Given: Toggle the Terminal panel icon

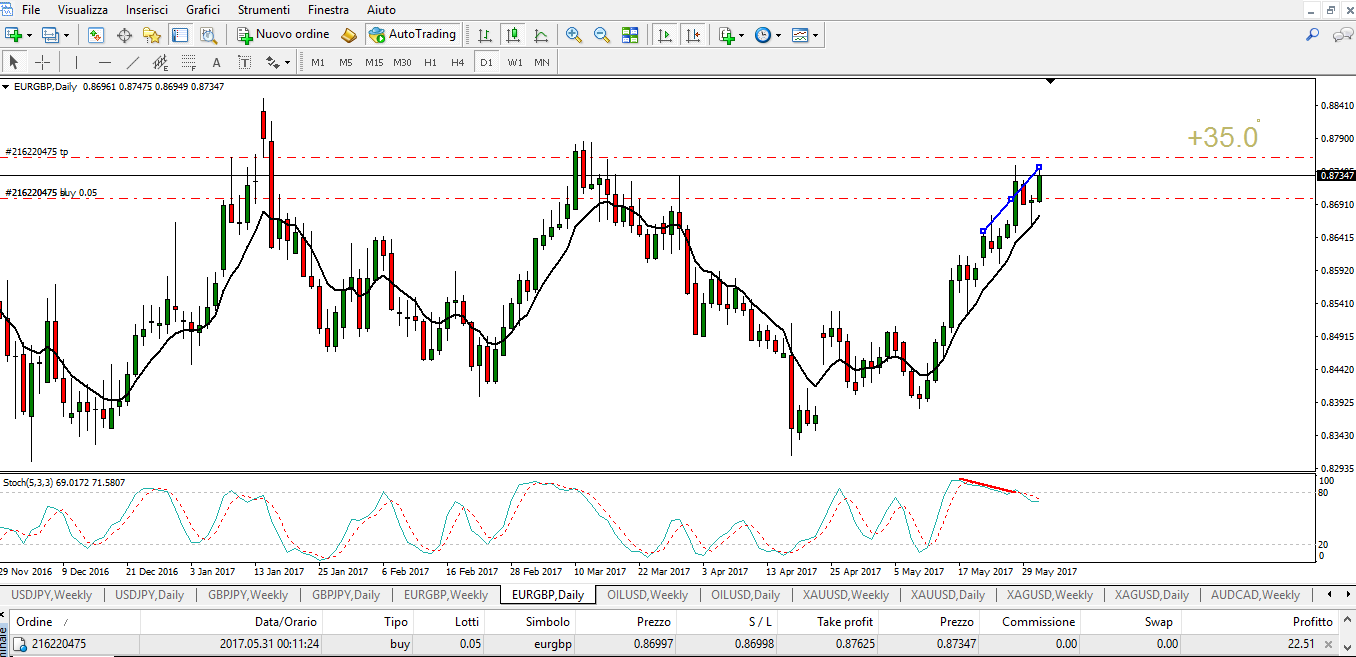Looking at the screenshot, I should 180,35.
